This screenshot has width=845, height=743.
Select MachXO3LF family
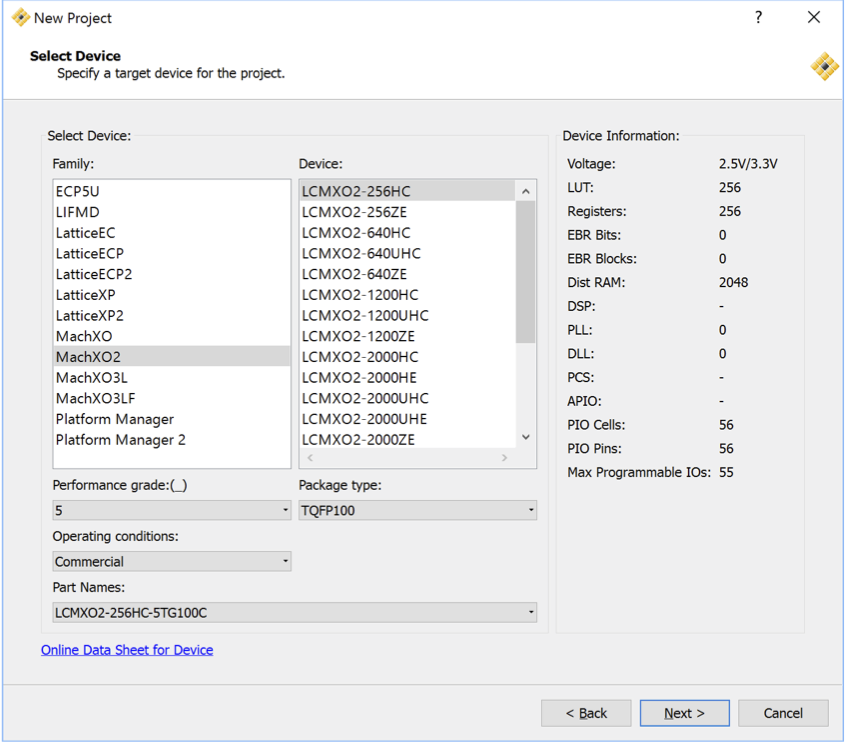coord(171,398)
